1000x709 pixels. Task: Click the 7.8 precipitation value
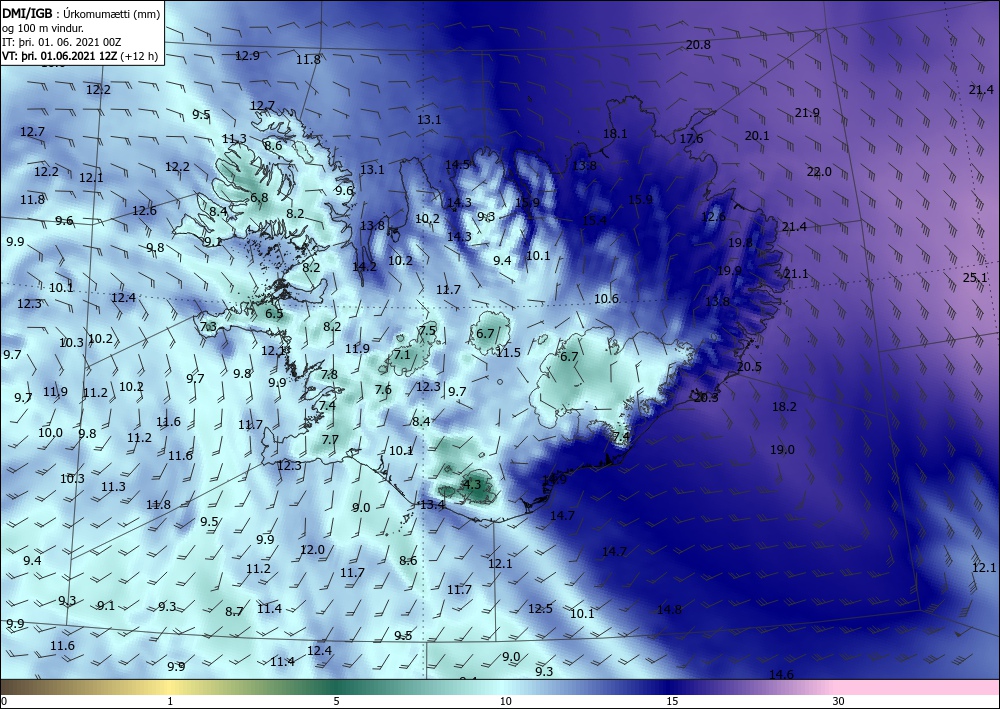click(329, 374)
